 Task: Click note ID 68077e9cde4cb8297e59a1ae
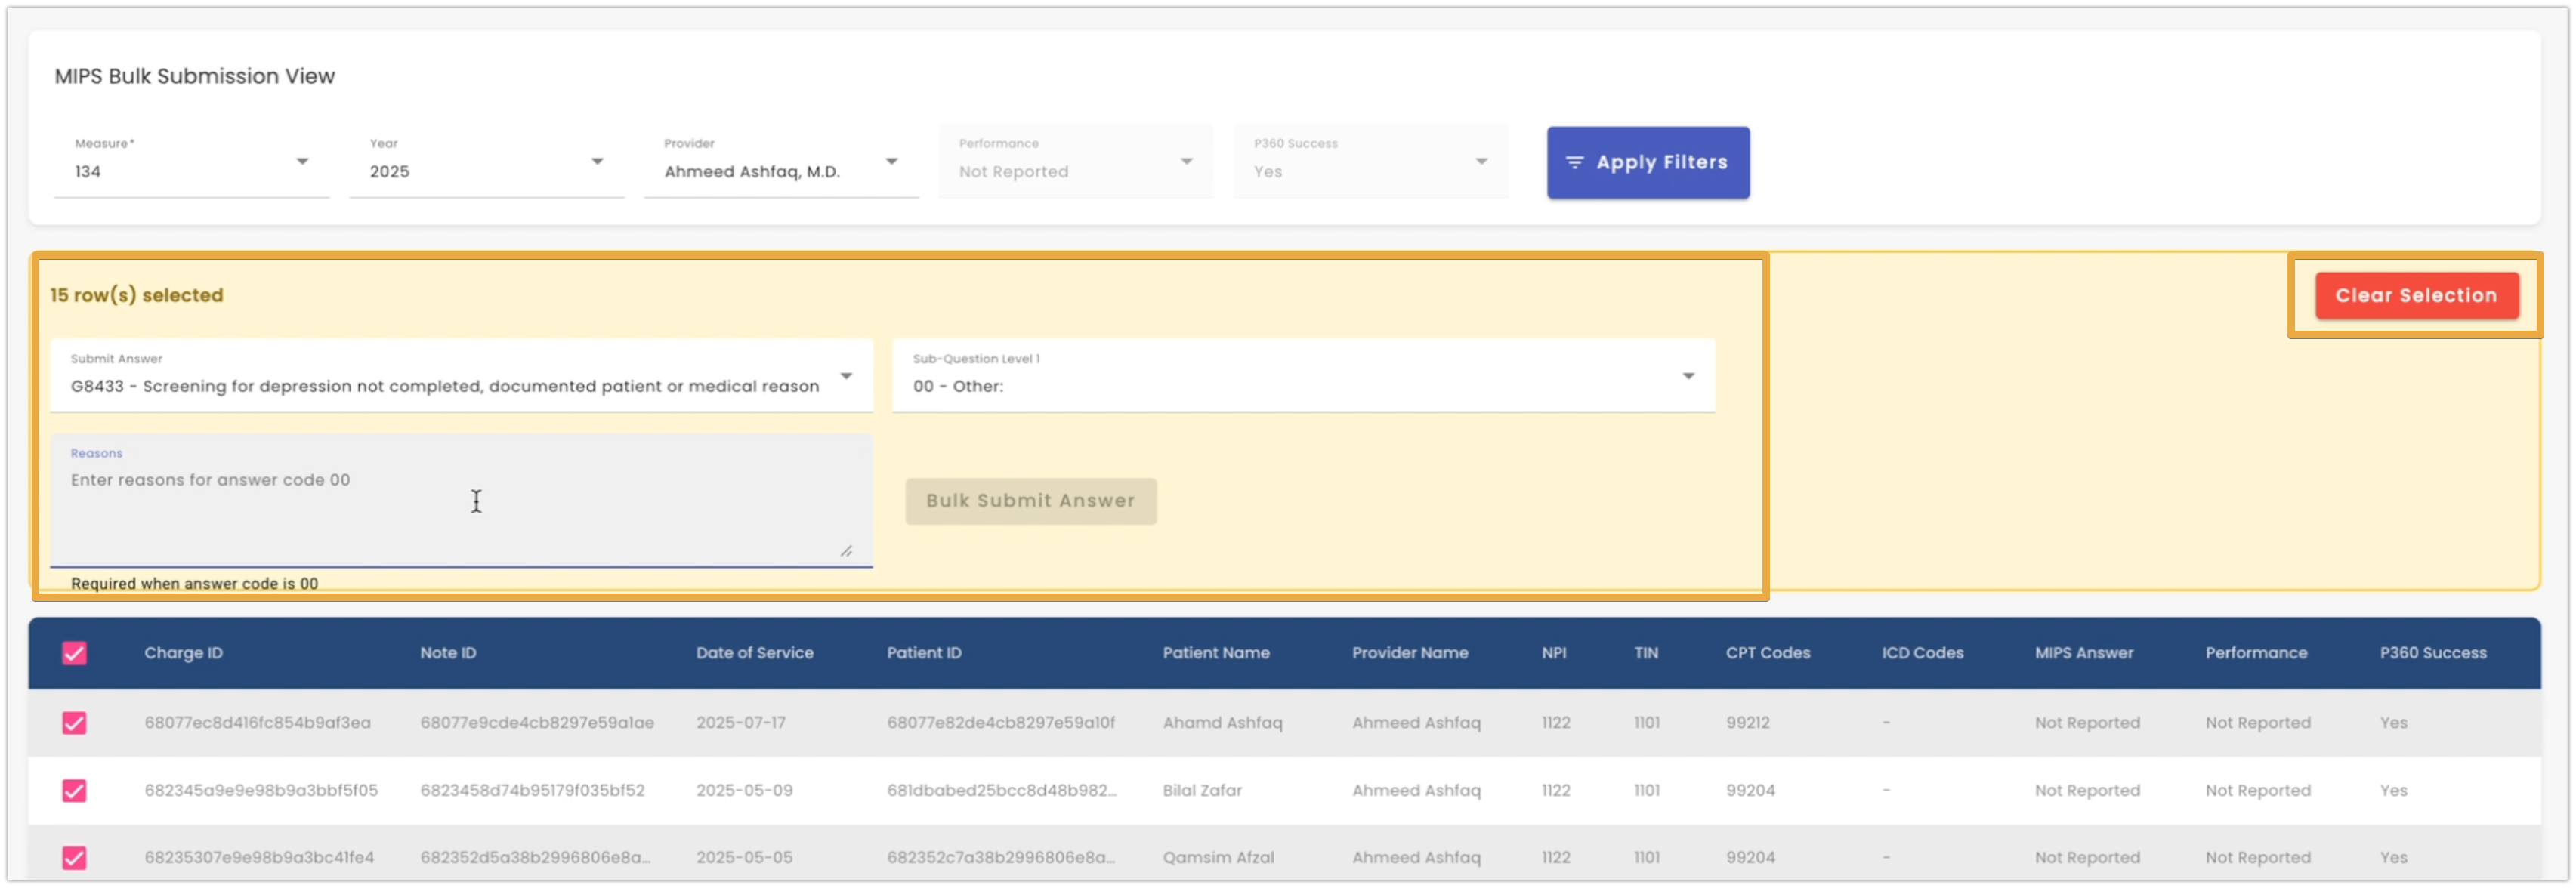tap(537, 723)
